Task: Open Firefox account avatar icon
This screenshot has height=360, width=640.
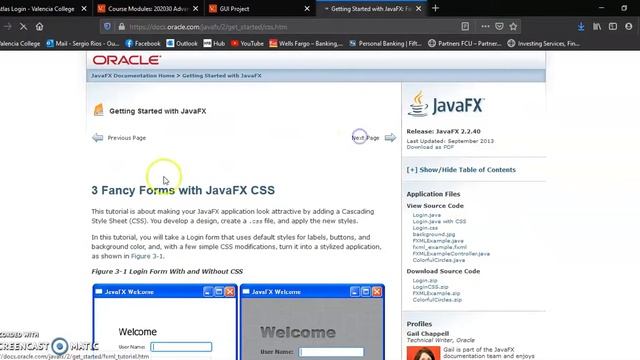Action: tap(629, 27)
